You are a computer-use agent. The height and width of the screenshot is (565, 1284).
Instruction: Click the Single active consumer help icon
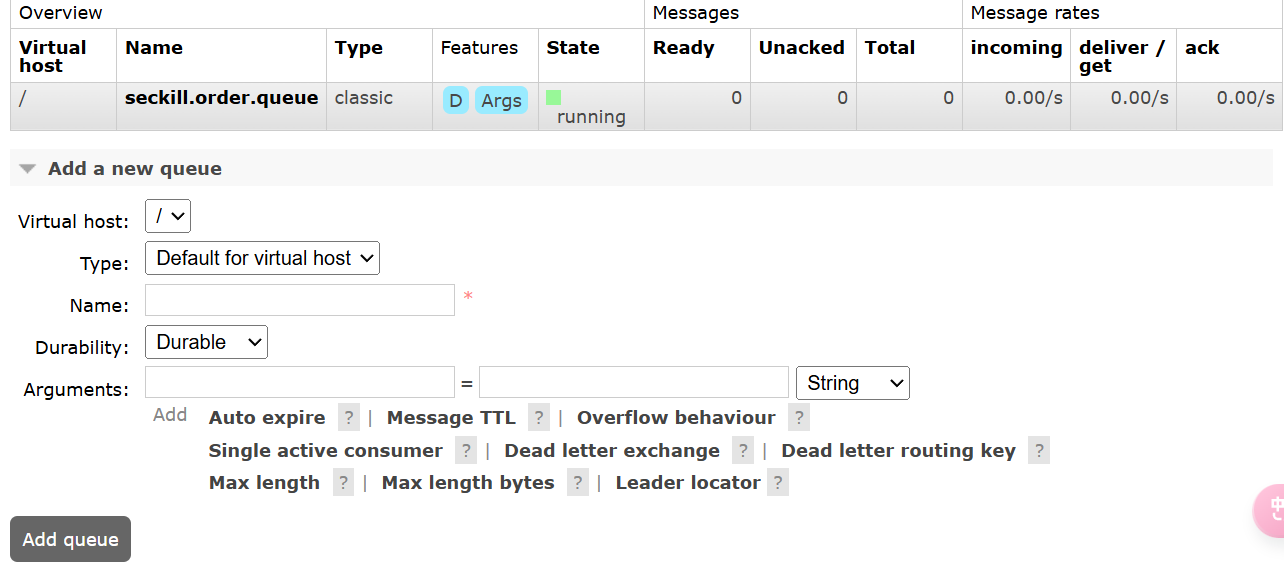[466, 451]
